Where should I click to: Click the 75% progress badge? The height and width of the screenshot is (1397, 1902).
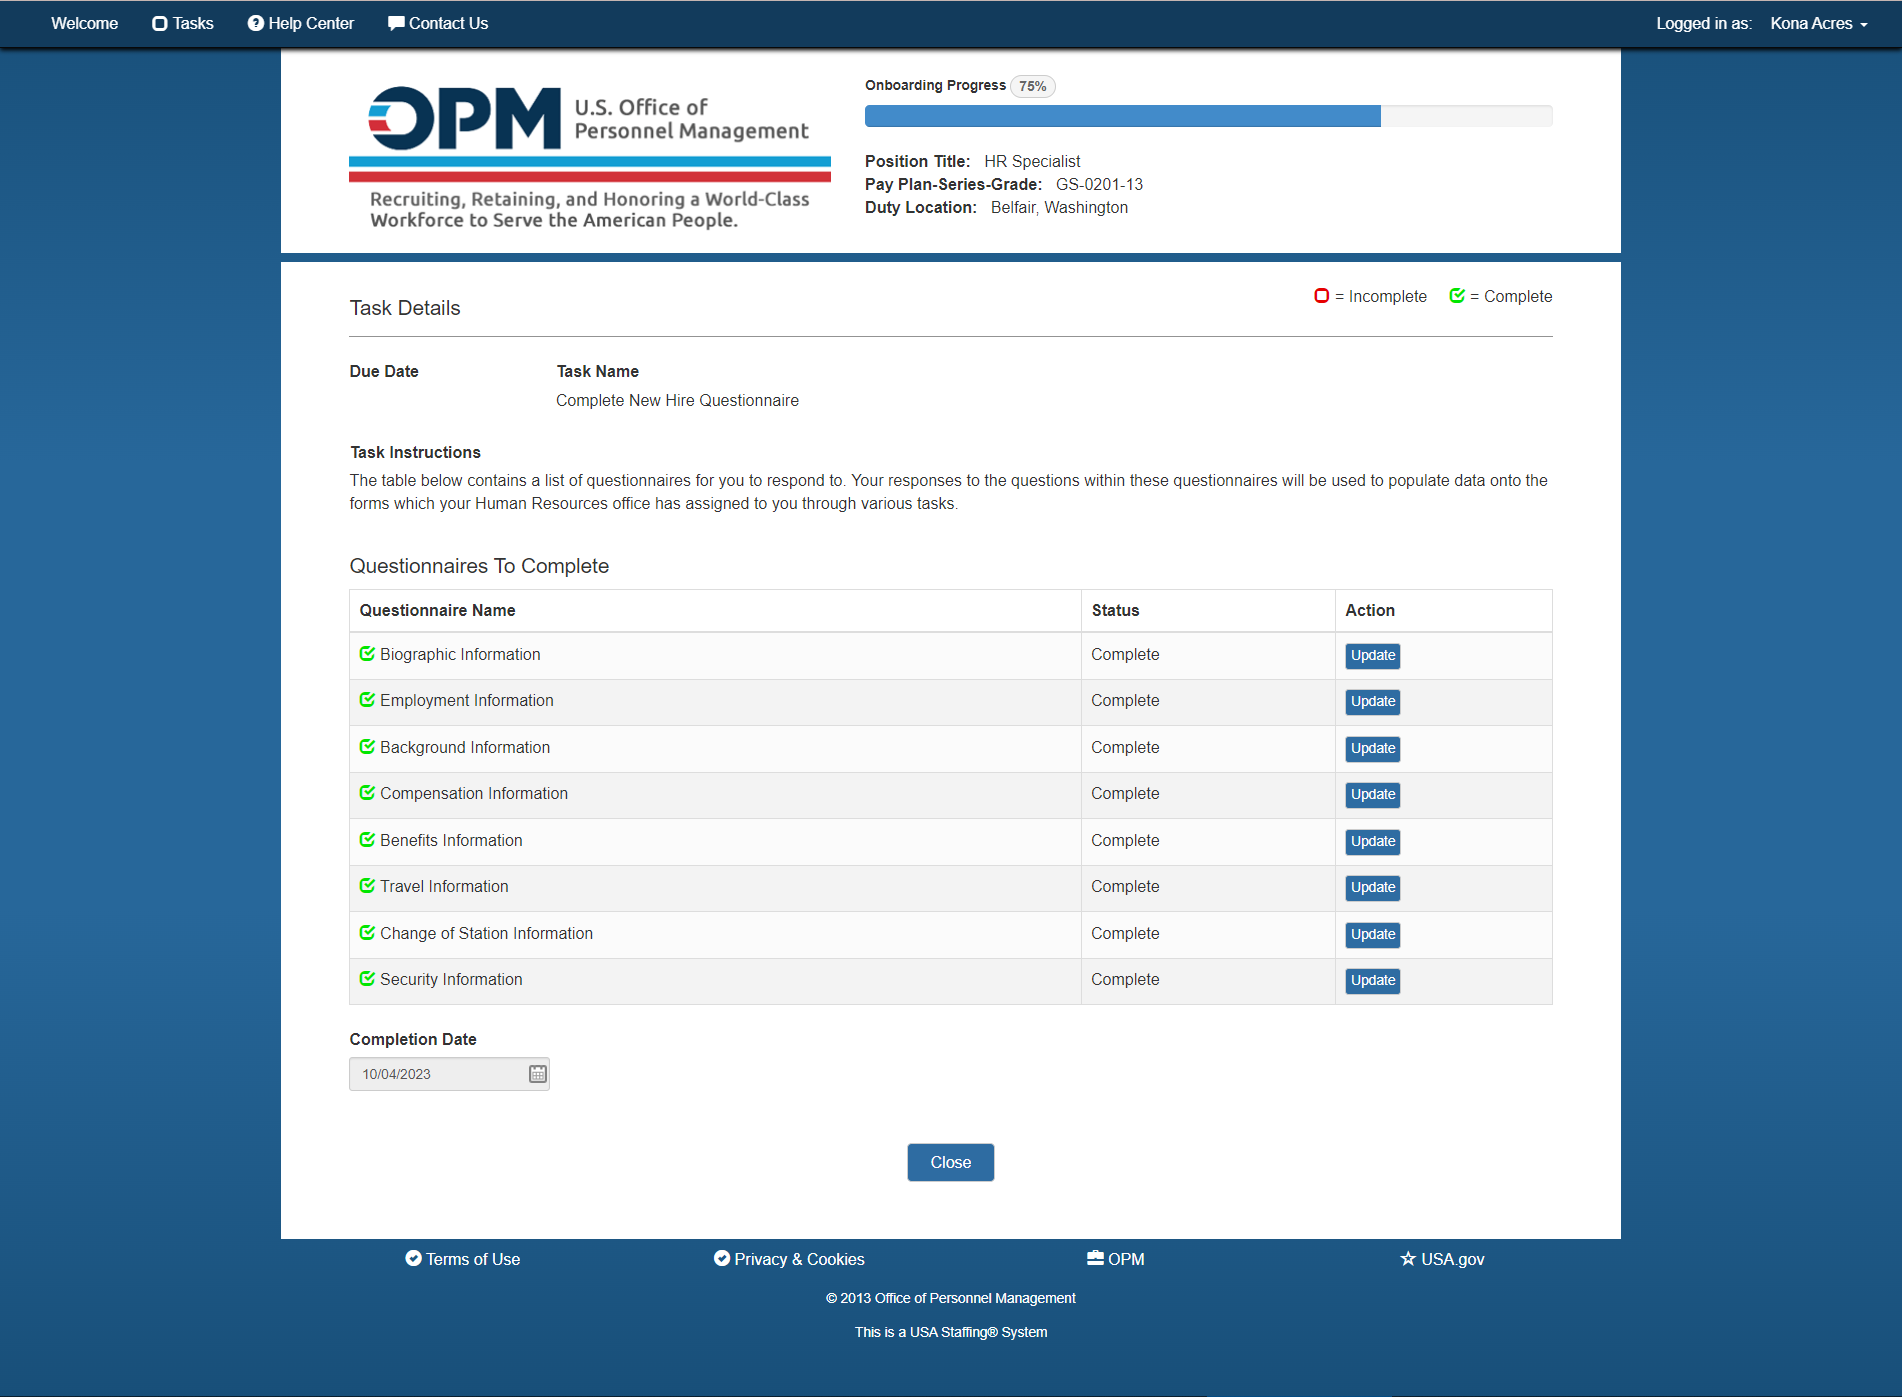pos(1033,86)
